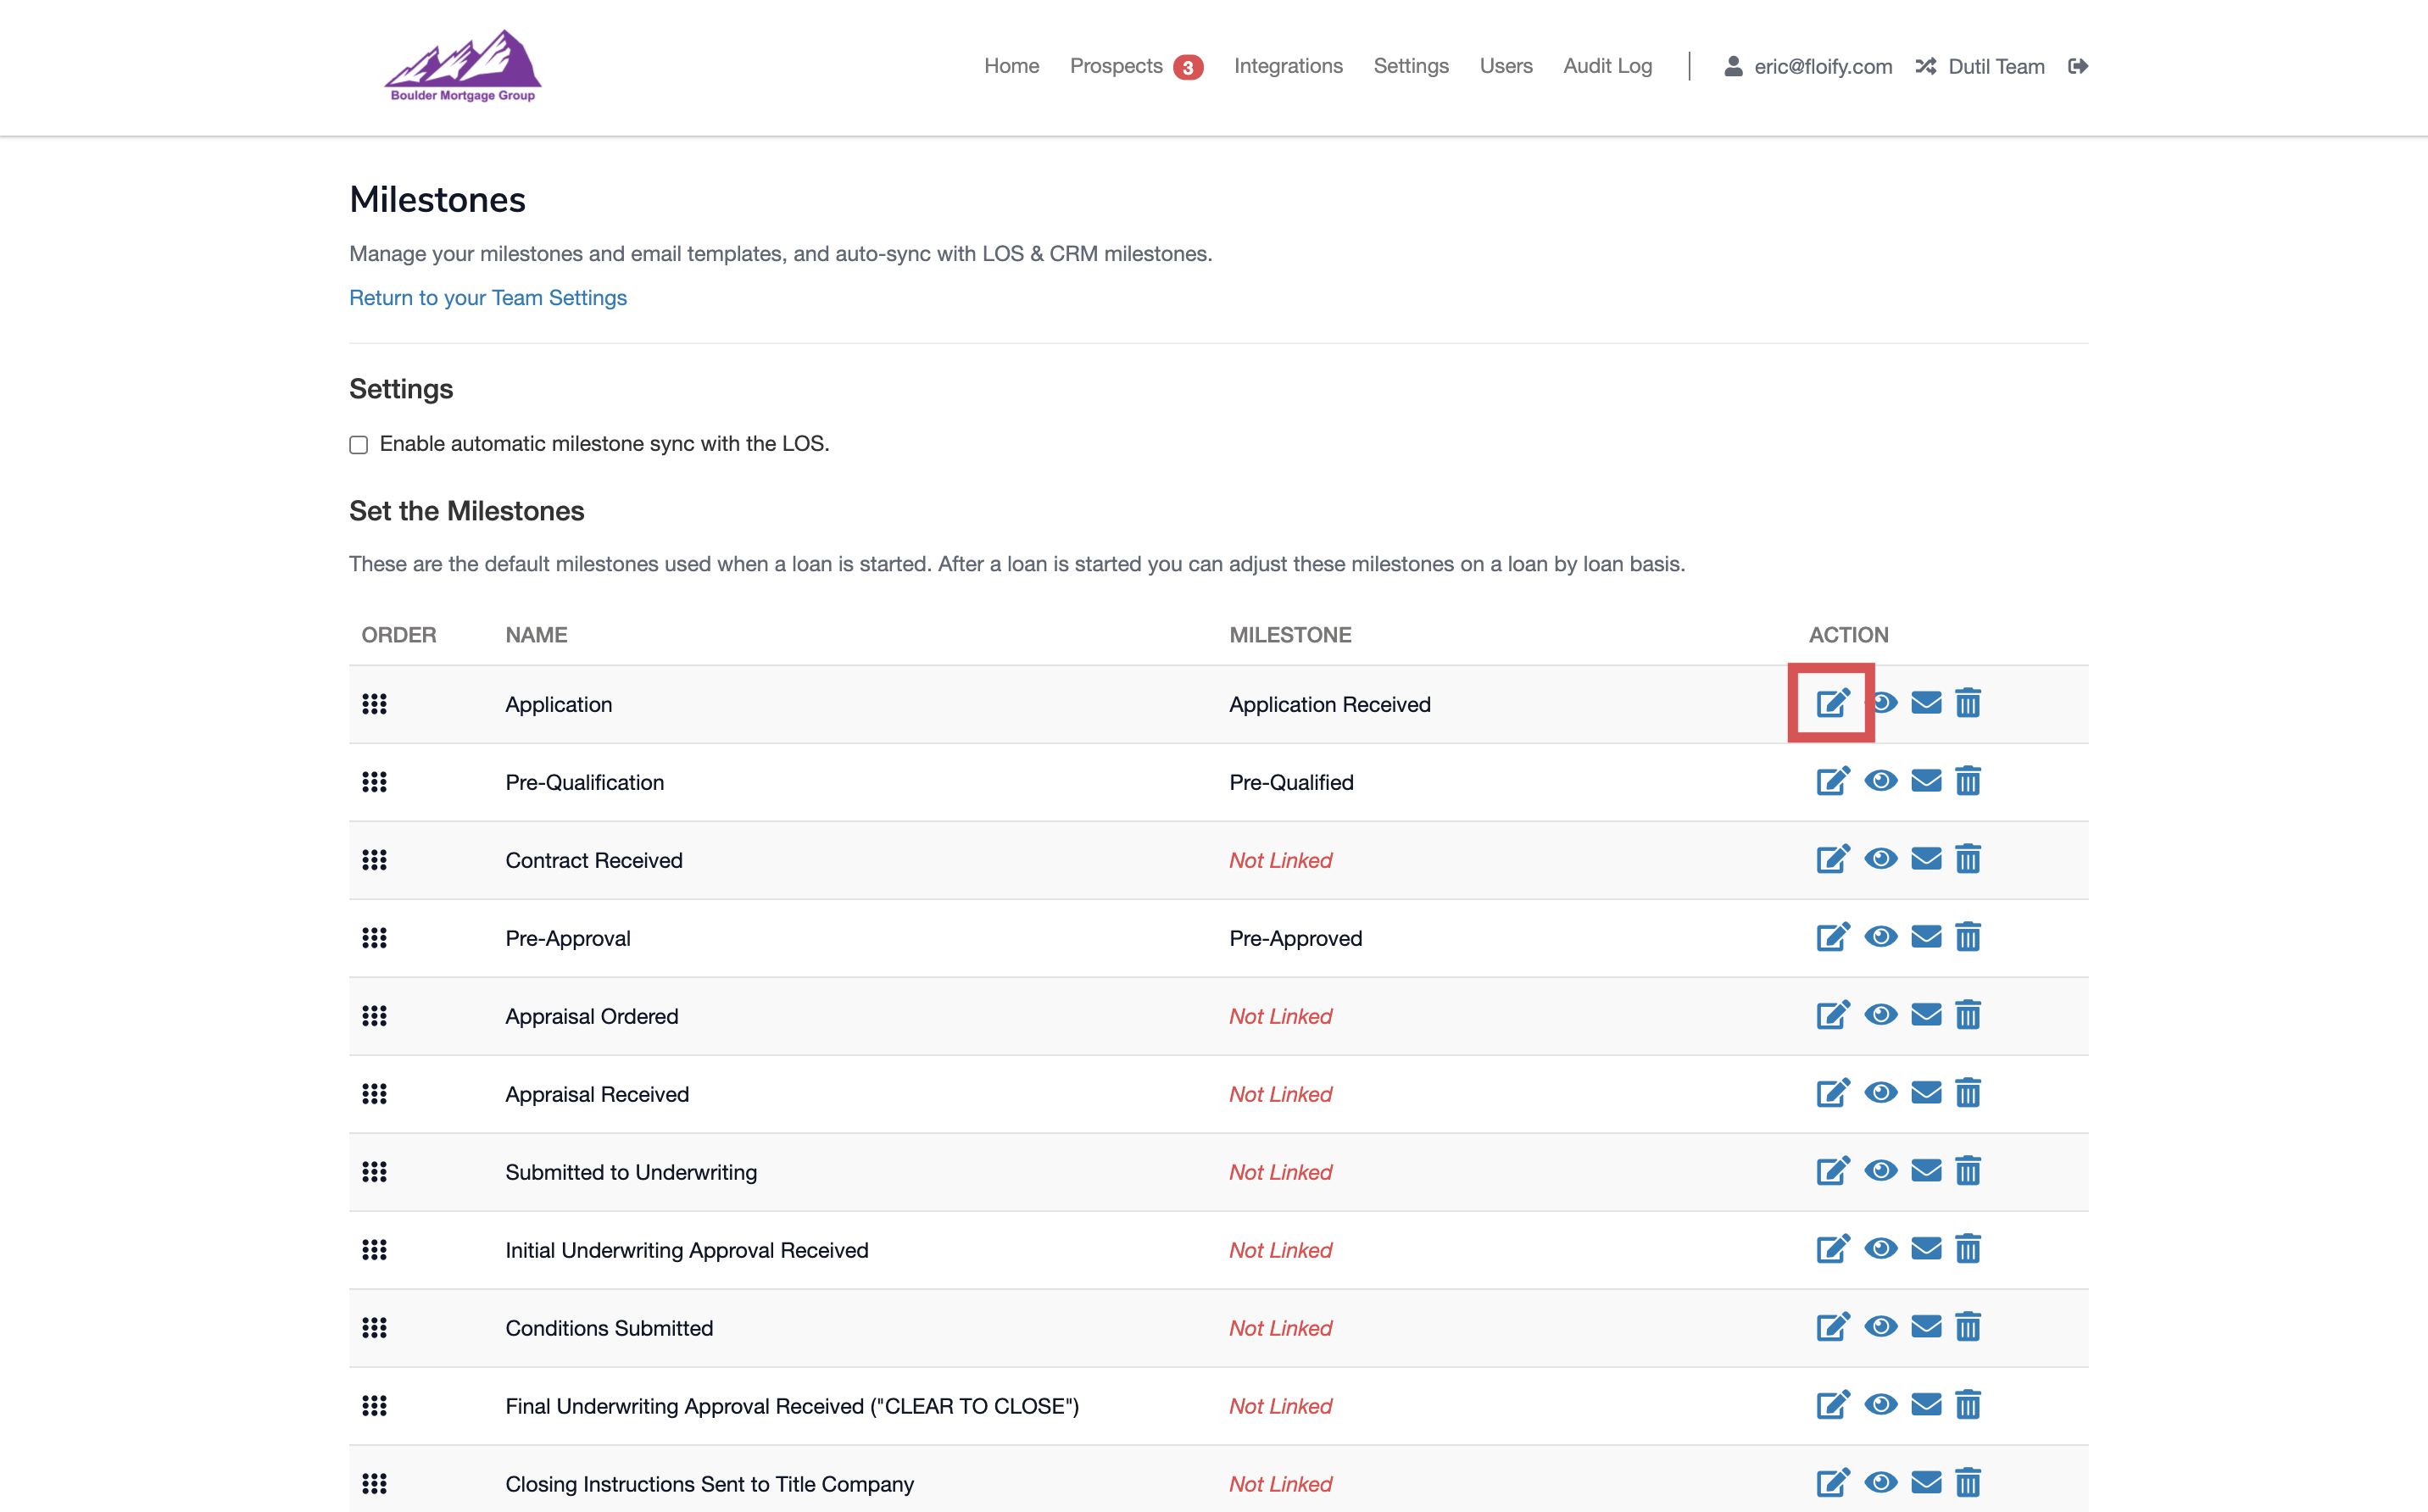Screen dimensions: 2428x1512
Task: Edit Initial Underwriting Approval Received milestone
Action: pyautogui.click(x=1832, y=1249)
